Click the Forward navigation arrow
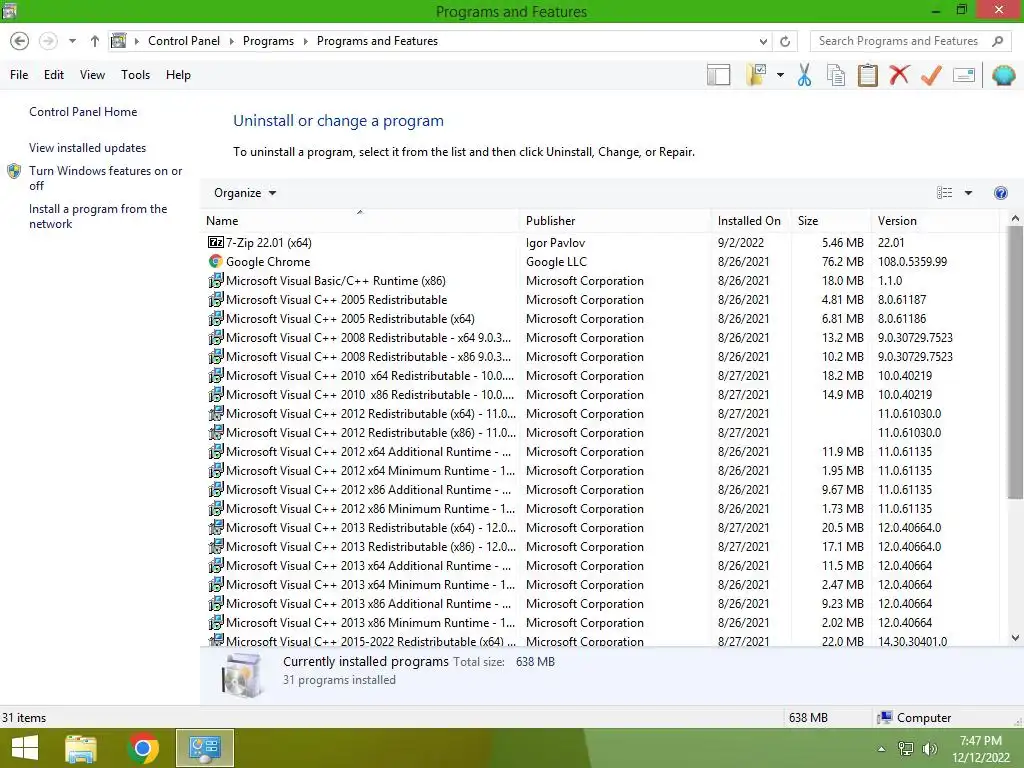This screenshot has width=1024, height=768. coord(48,41)
